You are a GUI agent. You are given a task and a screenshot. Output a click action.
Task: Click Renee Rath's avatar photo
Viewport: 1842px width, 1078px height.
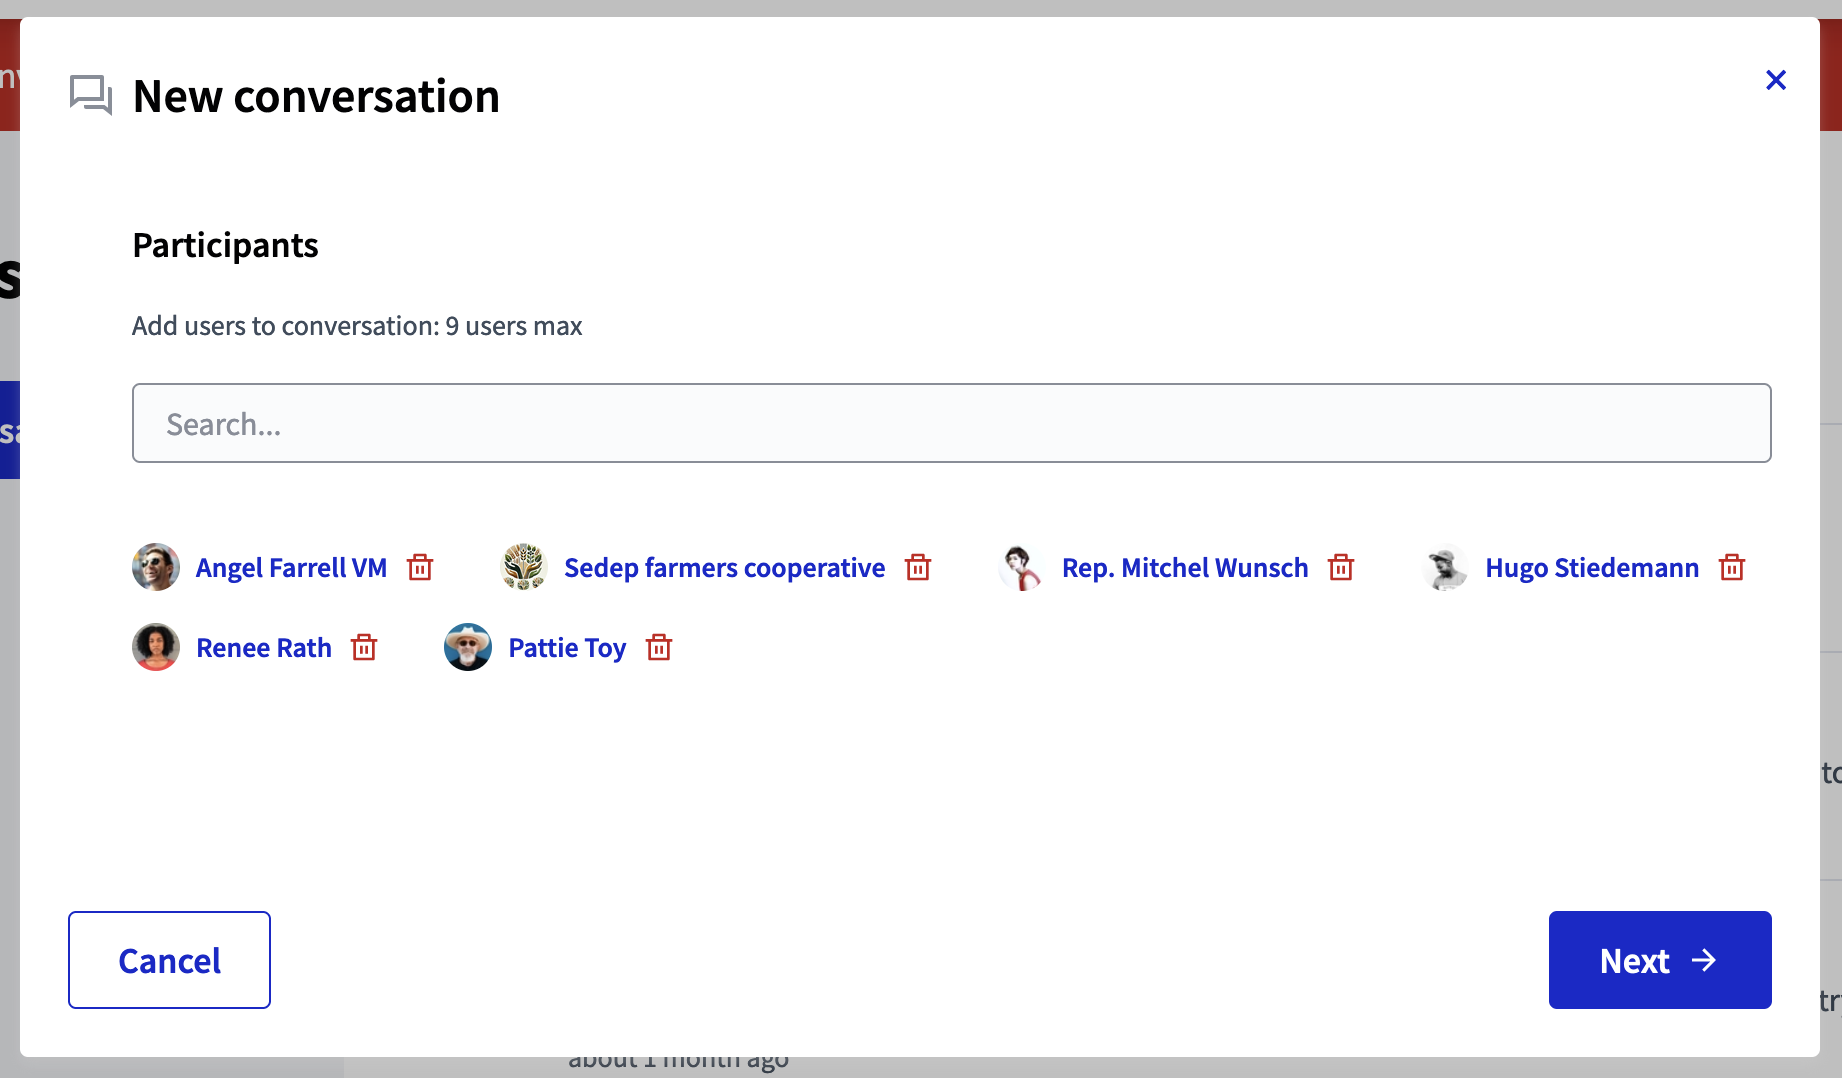(155, 647)
